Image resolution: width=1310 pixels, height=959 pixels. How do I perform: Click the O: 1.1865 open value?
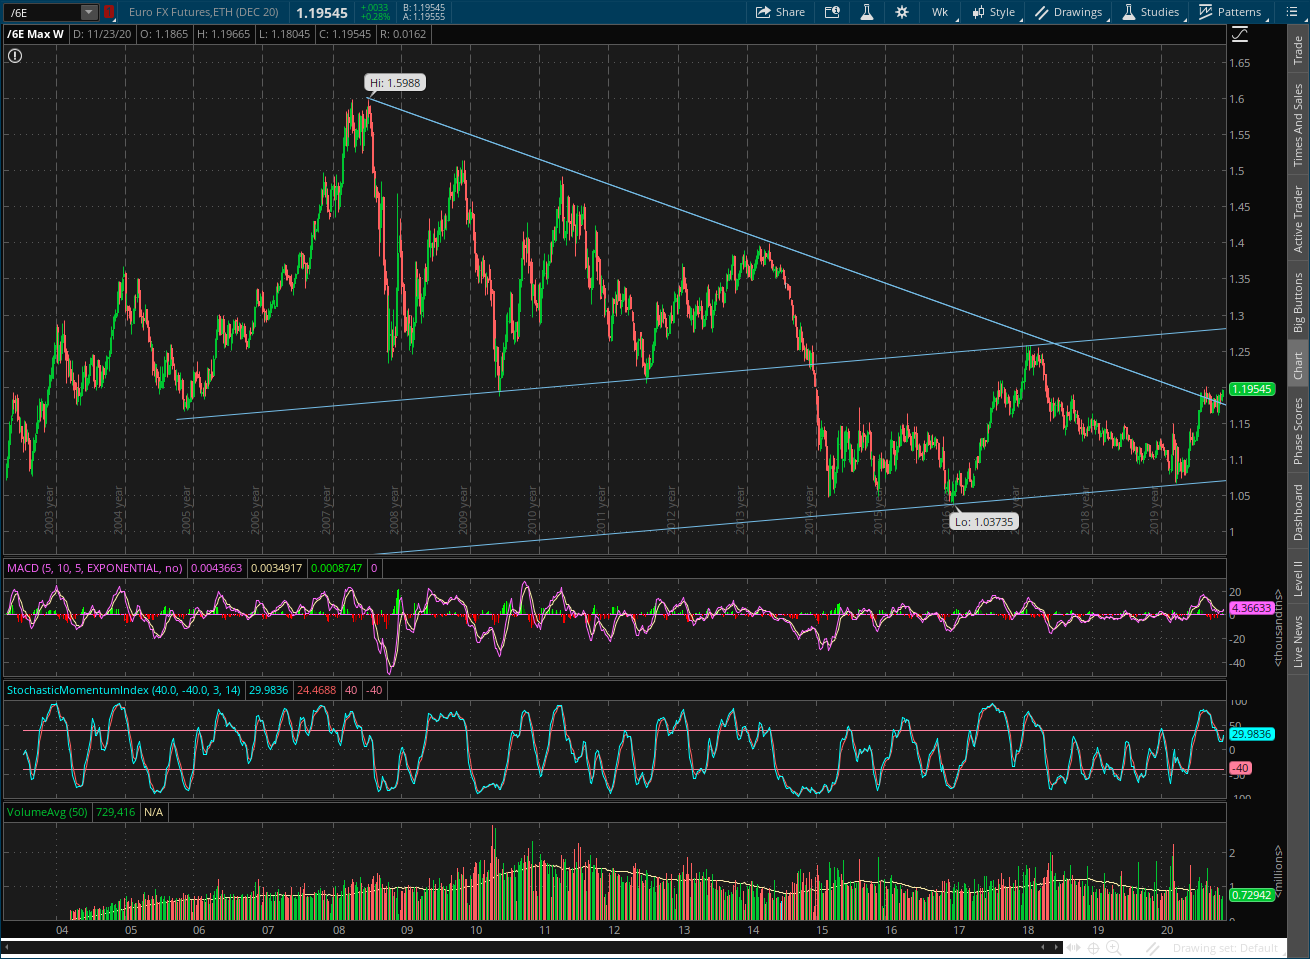click(164, 34)
